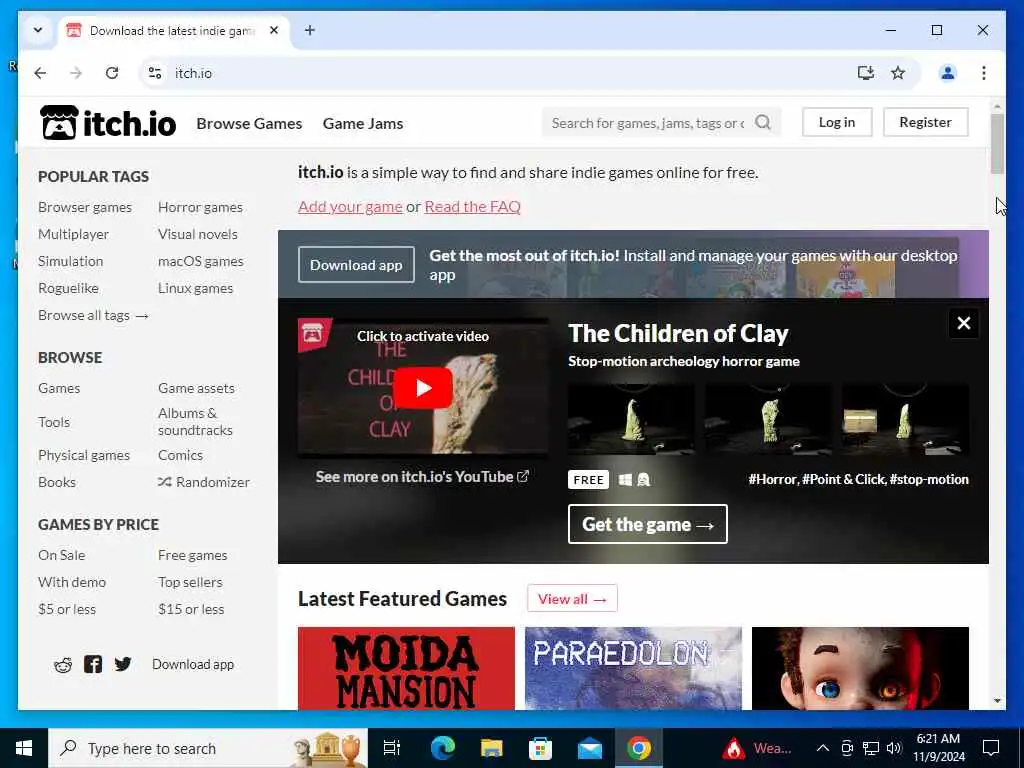Image resolution: width=1024 pixels, height=768 pixels.
Task: Click the Linux platform icon
Action: [x=643, y=480]
